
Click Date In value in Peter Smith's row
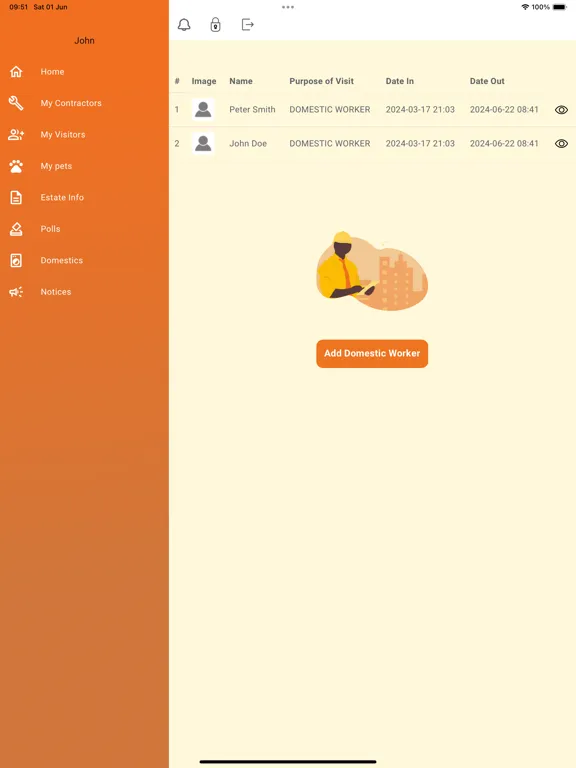point(420,109)
